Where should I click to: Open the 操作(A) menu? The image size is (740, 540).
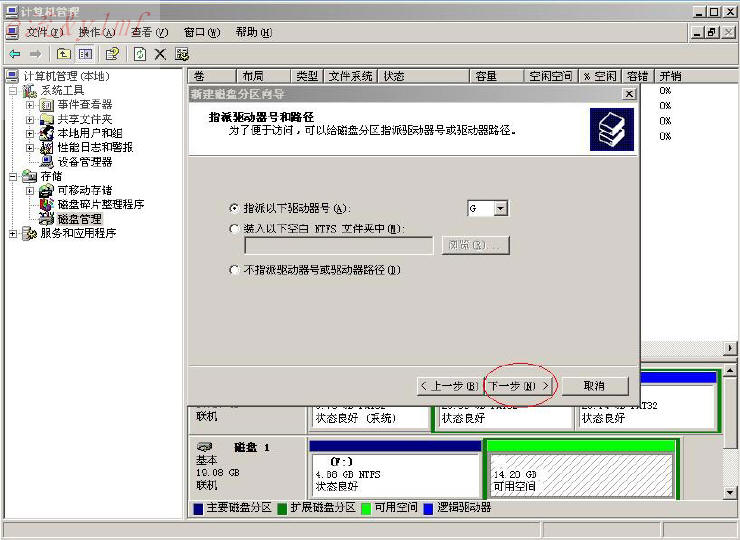tap(96, 32)
